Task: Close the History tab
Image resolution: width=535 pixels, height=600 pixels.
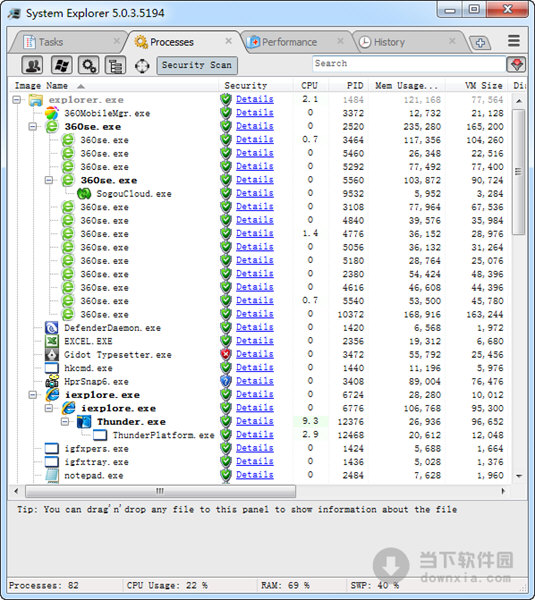Action: pos(452,41)
